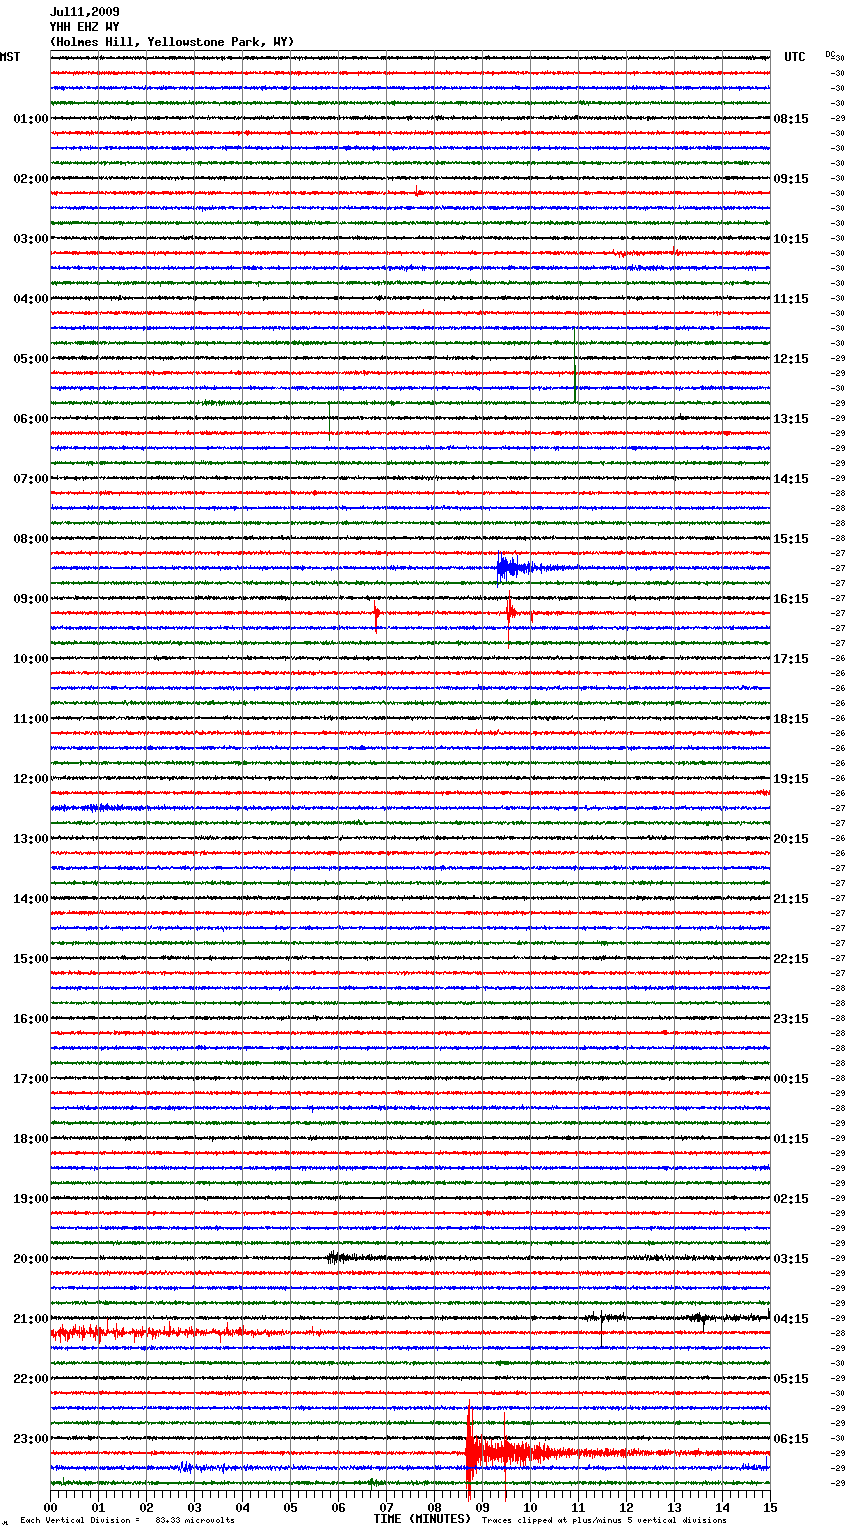The width and height of the screenshot is (850, 1534).
Task: Click the TIME (MINUTES) axis title
Action: 422,1519
